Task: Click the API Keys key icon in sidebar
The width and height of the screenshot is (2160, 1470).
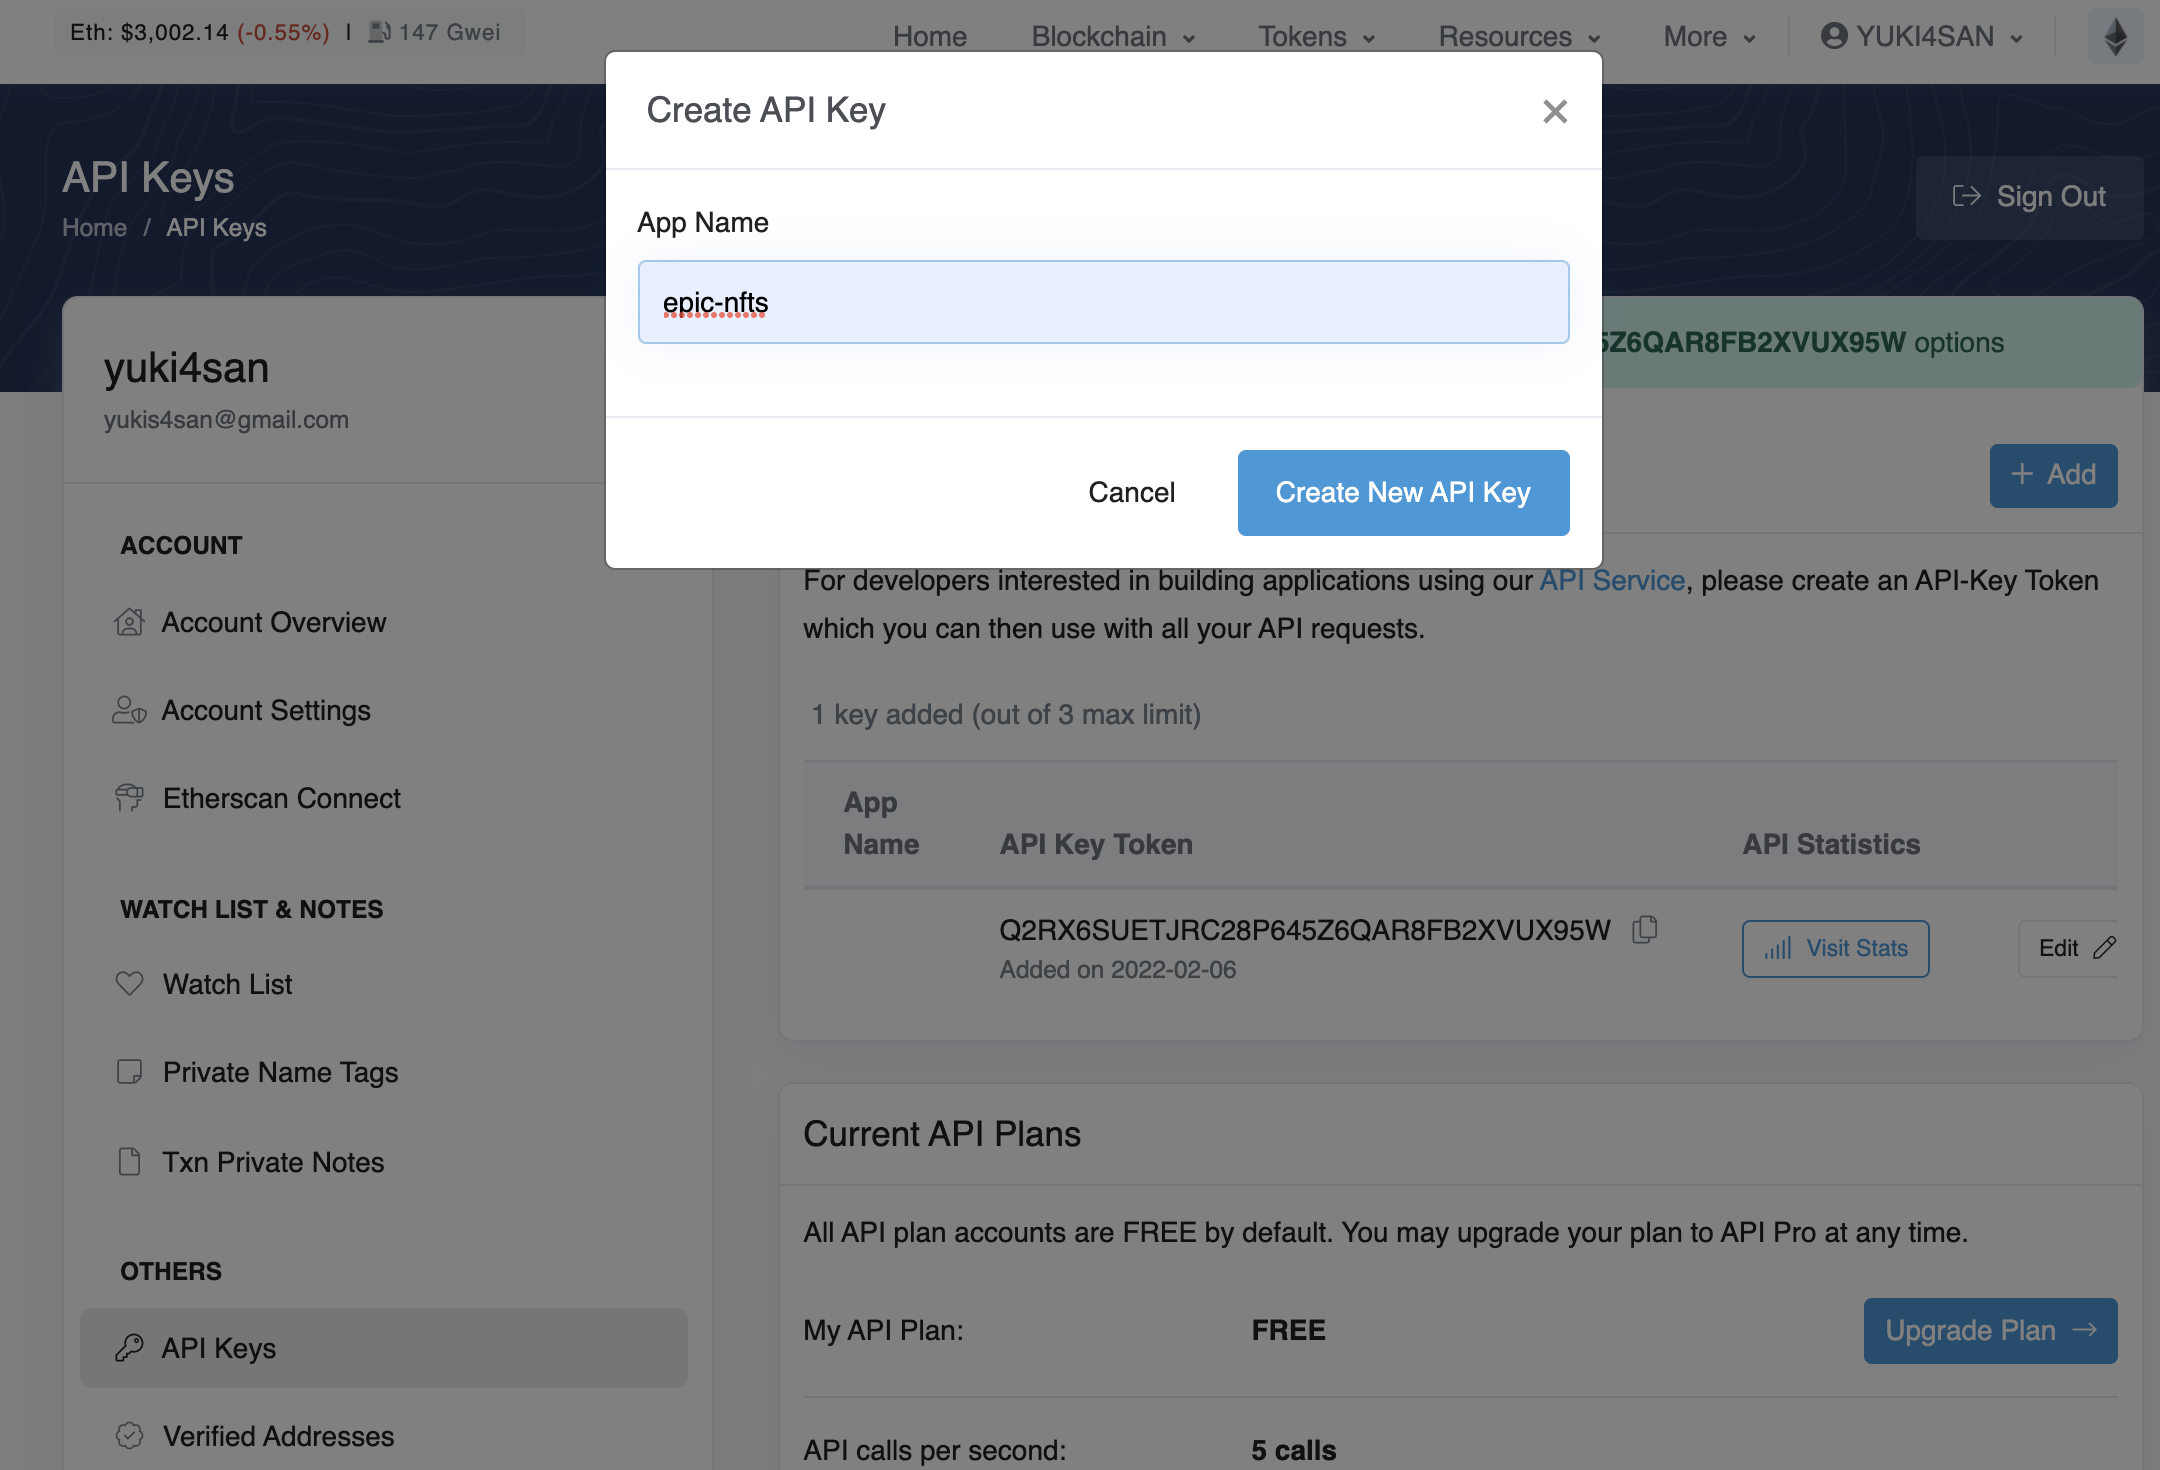Action: tap(129, 1348)
